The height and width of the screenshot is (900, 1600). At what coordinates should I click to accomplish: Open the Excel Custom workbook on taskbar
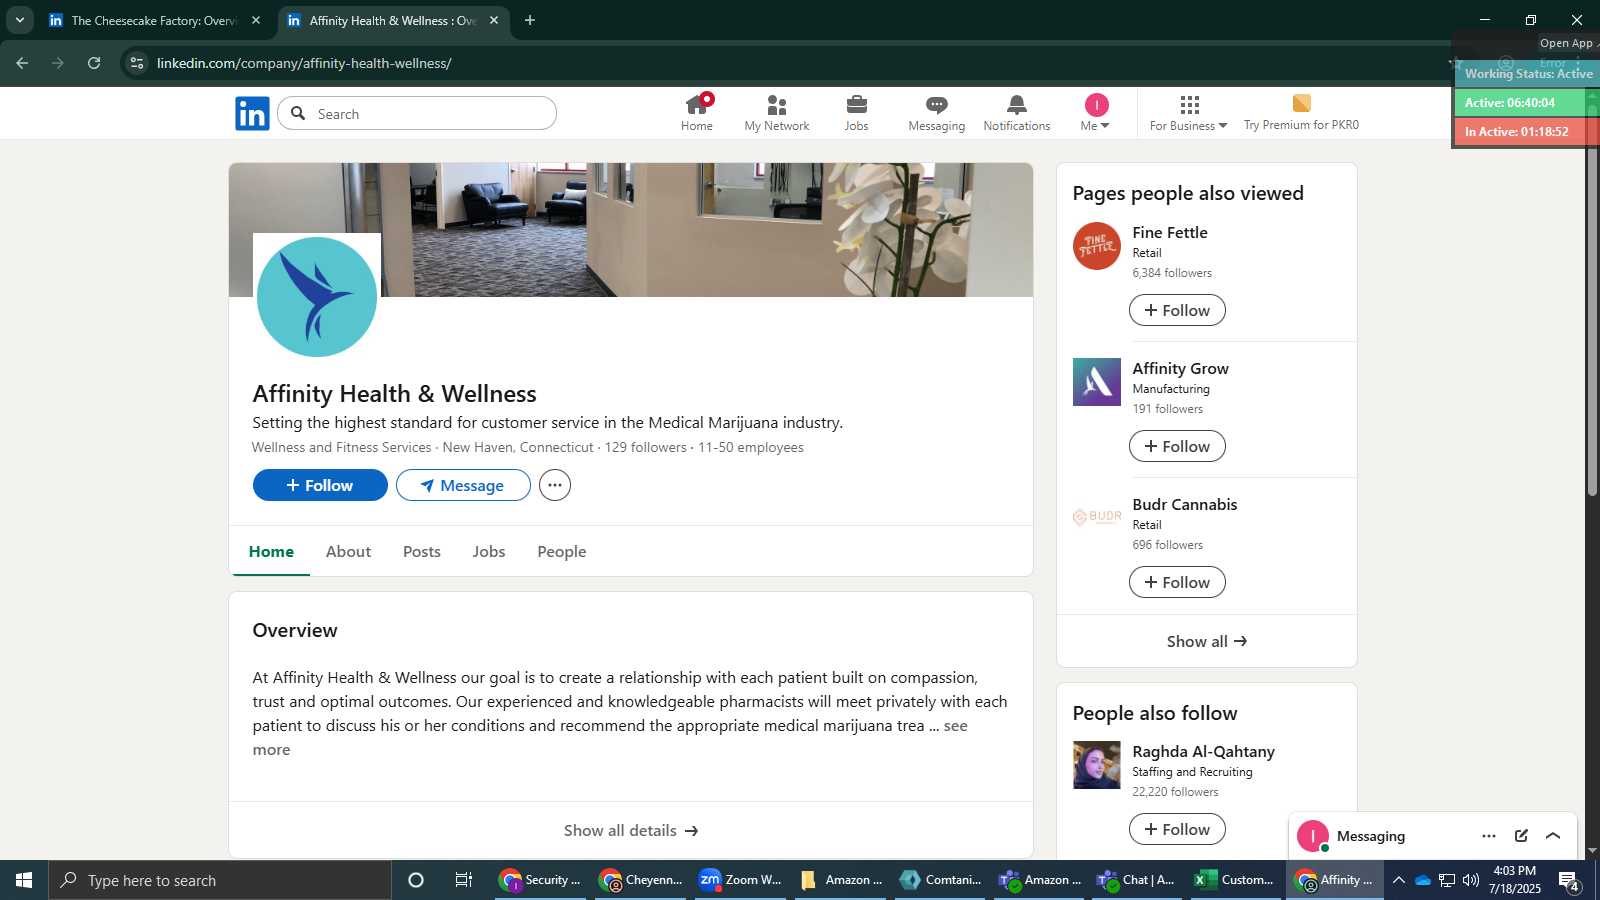click(x=1234, y=880)
